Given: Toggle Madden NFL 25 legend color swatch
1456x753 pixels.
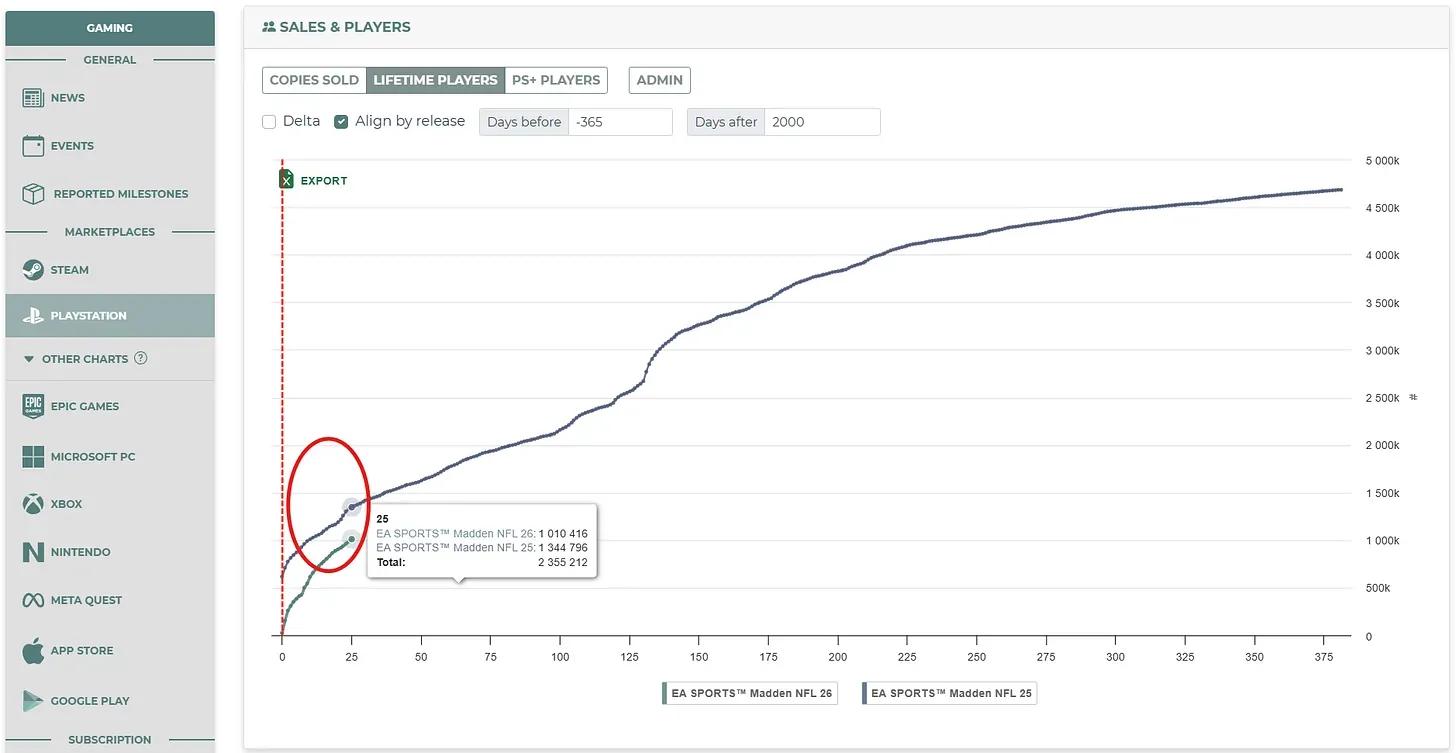Looking at the screenshot, I should tap(865, 693).
